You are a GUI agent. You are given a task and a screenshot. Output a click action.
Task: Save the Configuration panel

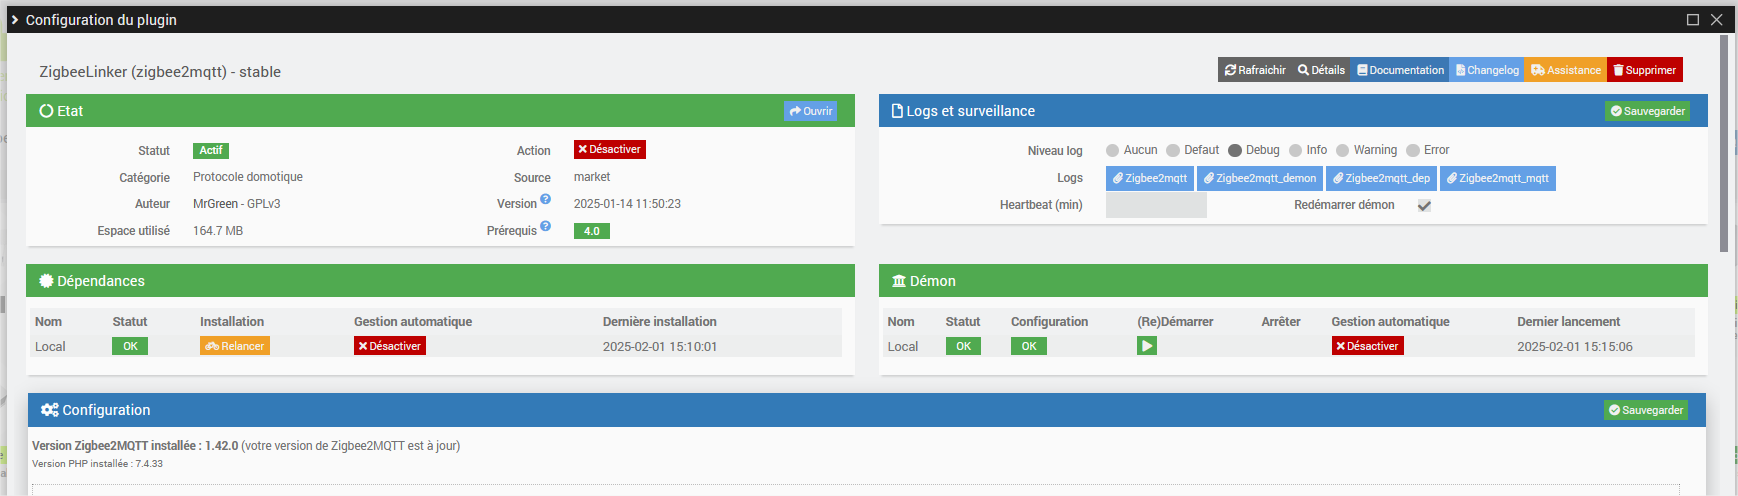1646,410
